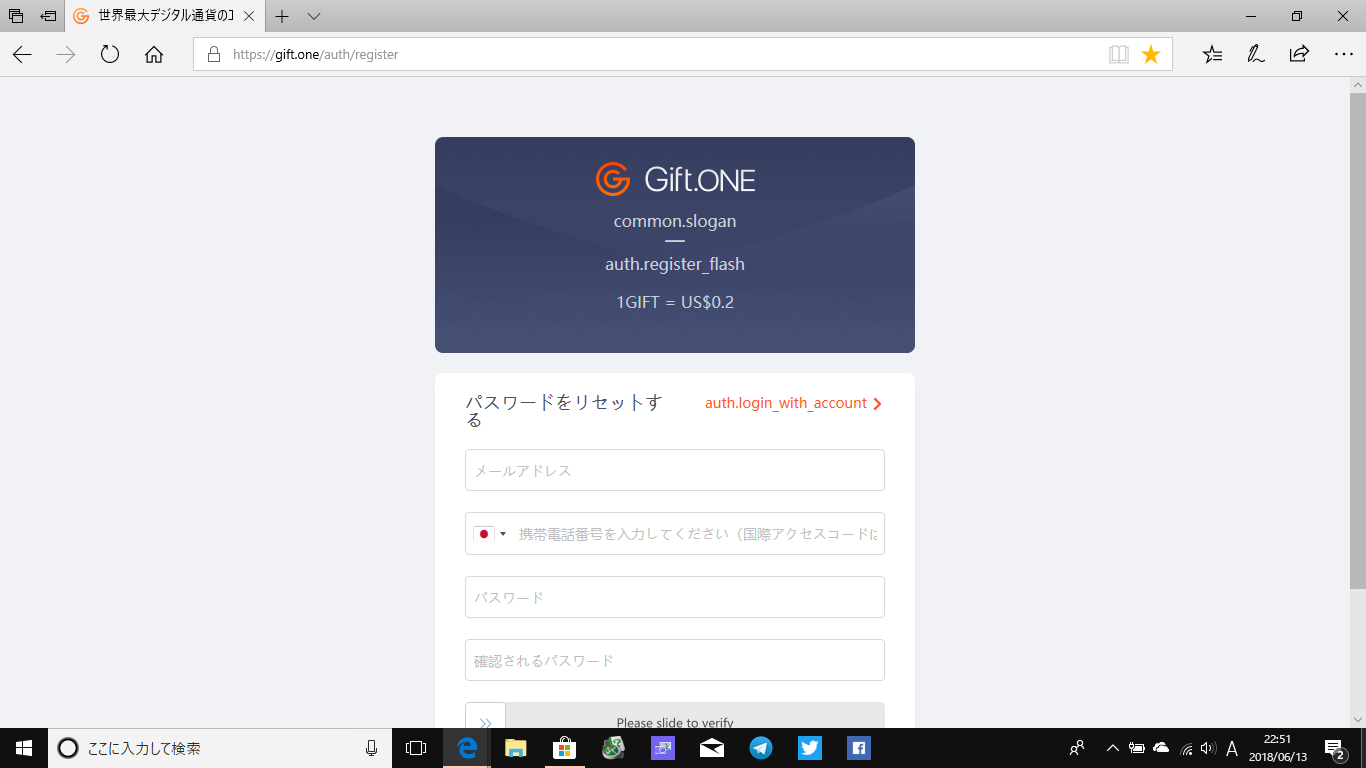Click the address bar URL
The image size is (1366, 768).
tap(316, 55)
